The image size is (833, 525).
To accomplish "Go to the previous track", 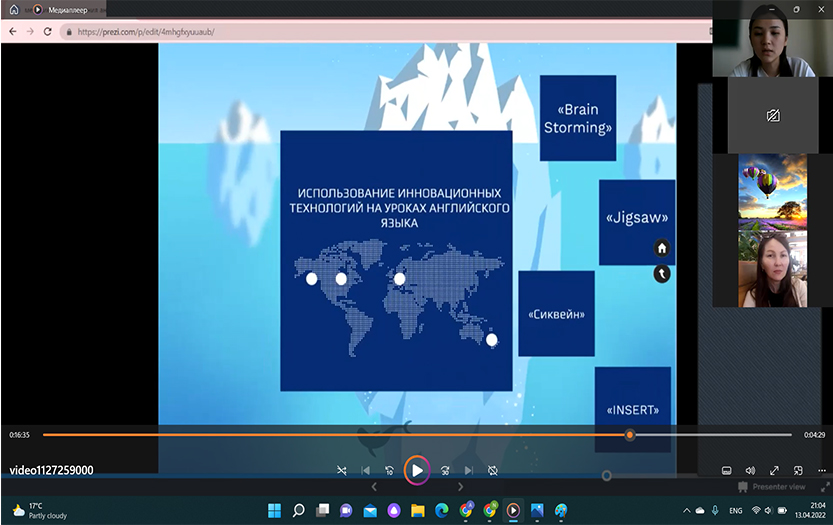I will [x=366, y=470].
